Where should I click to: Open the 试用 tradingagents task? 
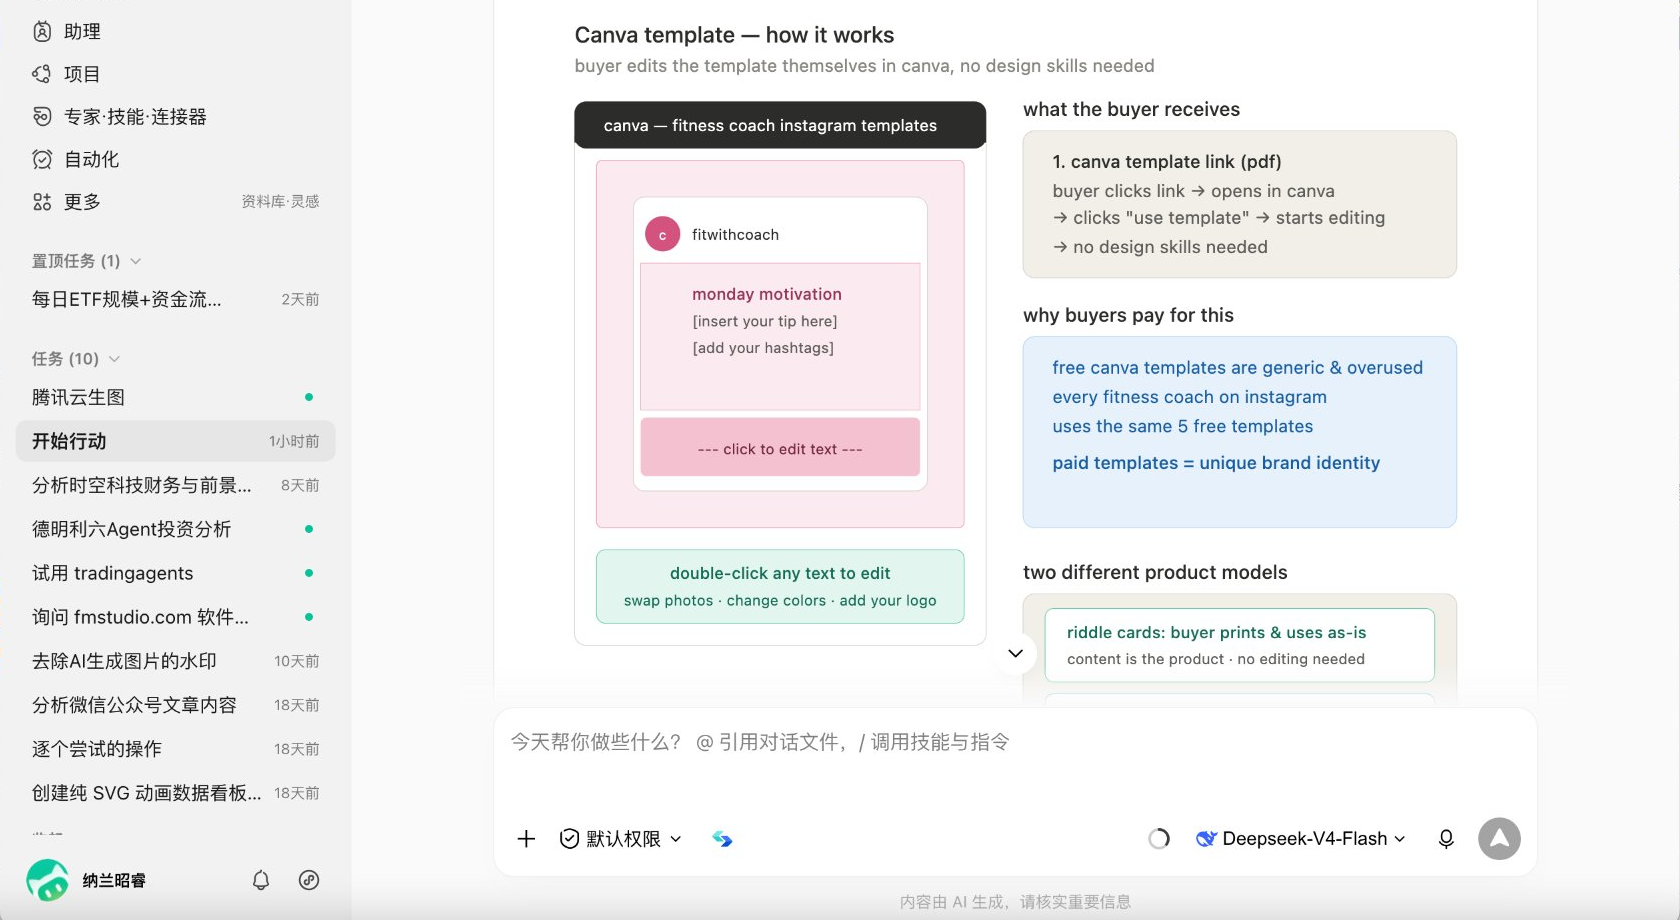pyautogui.click(x=175, y=573)
